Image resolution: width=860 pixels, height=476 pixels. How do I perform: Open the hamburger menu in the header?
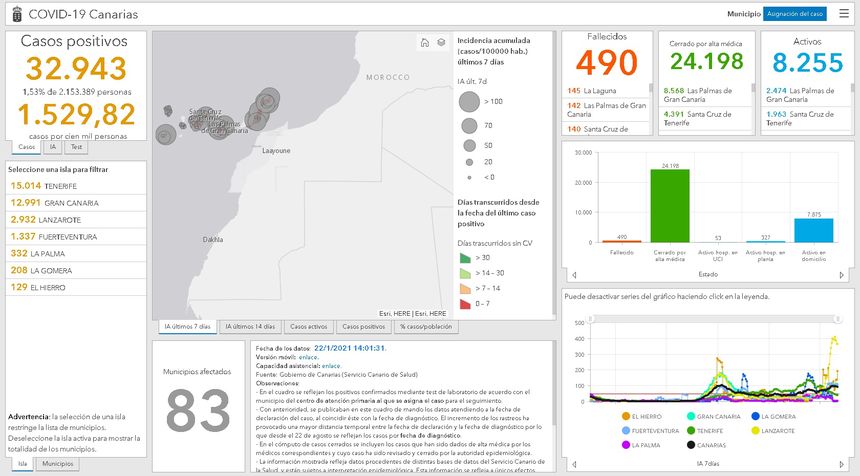pyautogui.click(x=844, y=15)
